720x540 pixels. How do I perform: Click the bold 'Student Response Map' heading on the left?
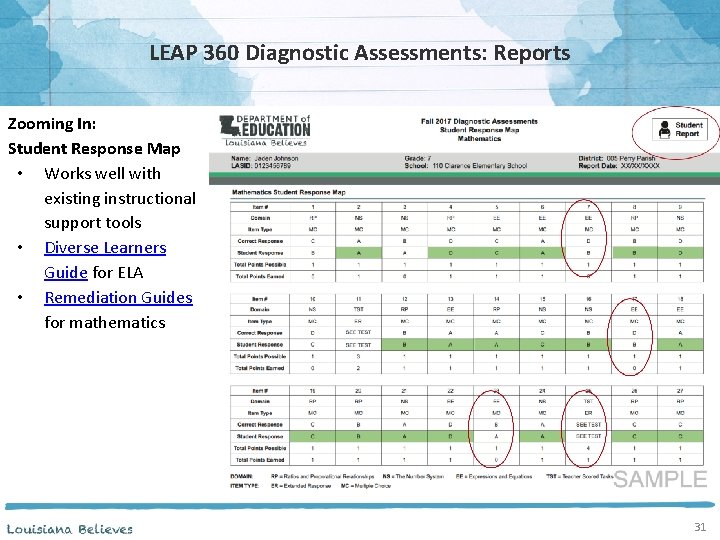pyautogui.click(x=94, y=149)
